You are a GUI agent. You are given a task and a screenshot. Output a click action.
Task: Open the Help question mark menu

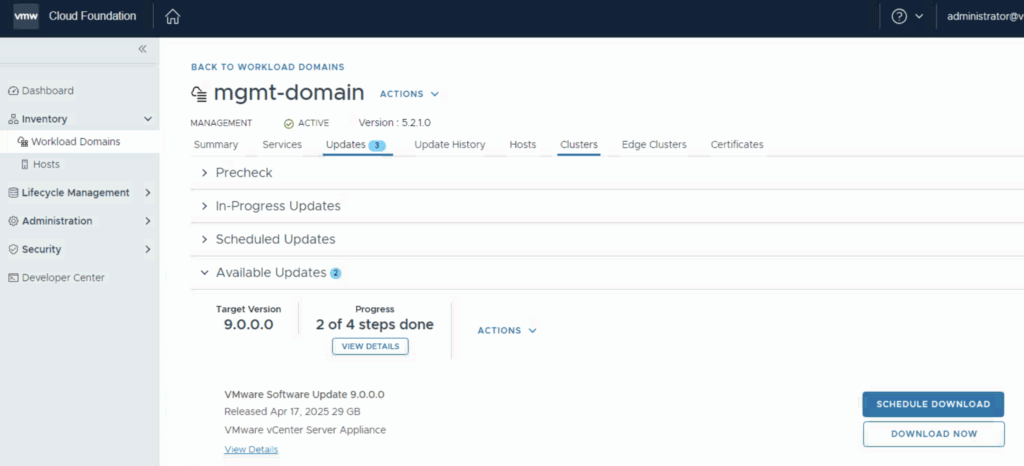click(898, 17)
